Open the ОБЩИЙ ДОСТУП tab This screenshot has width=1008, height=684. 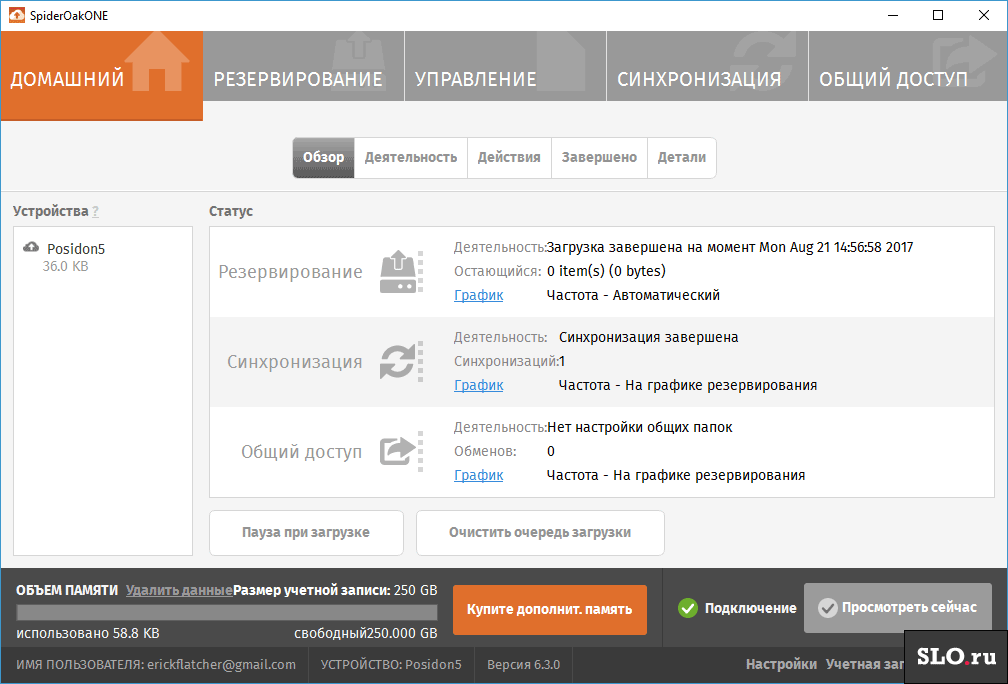pyautogui.click(x=908, y=66)
